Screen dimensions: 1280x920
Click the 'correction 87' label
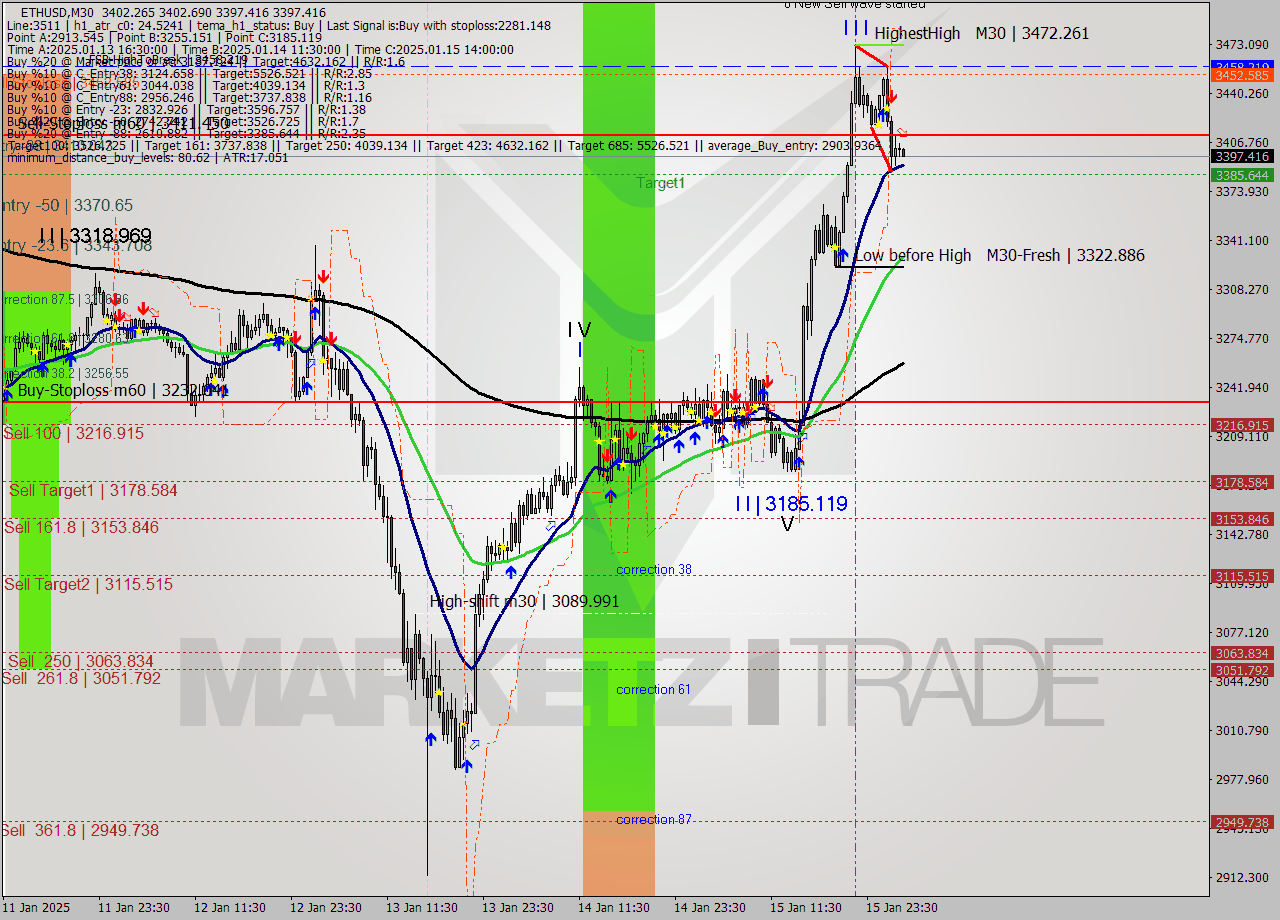[653, 820]
